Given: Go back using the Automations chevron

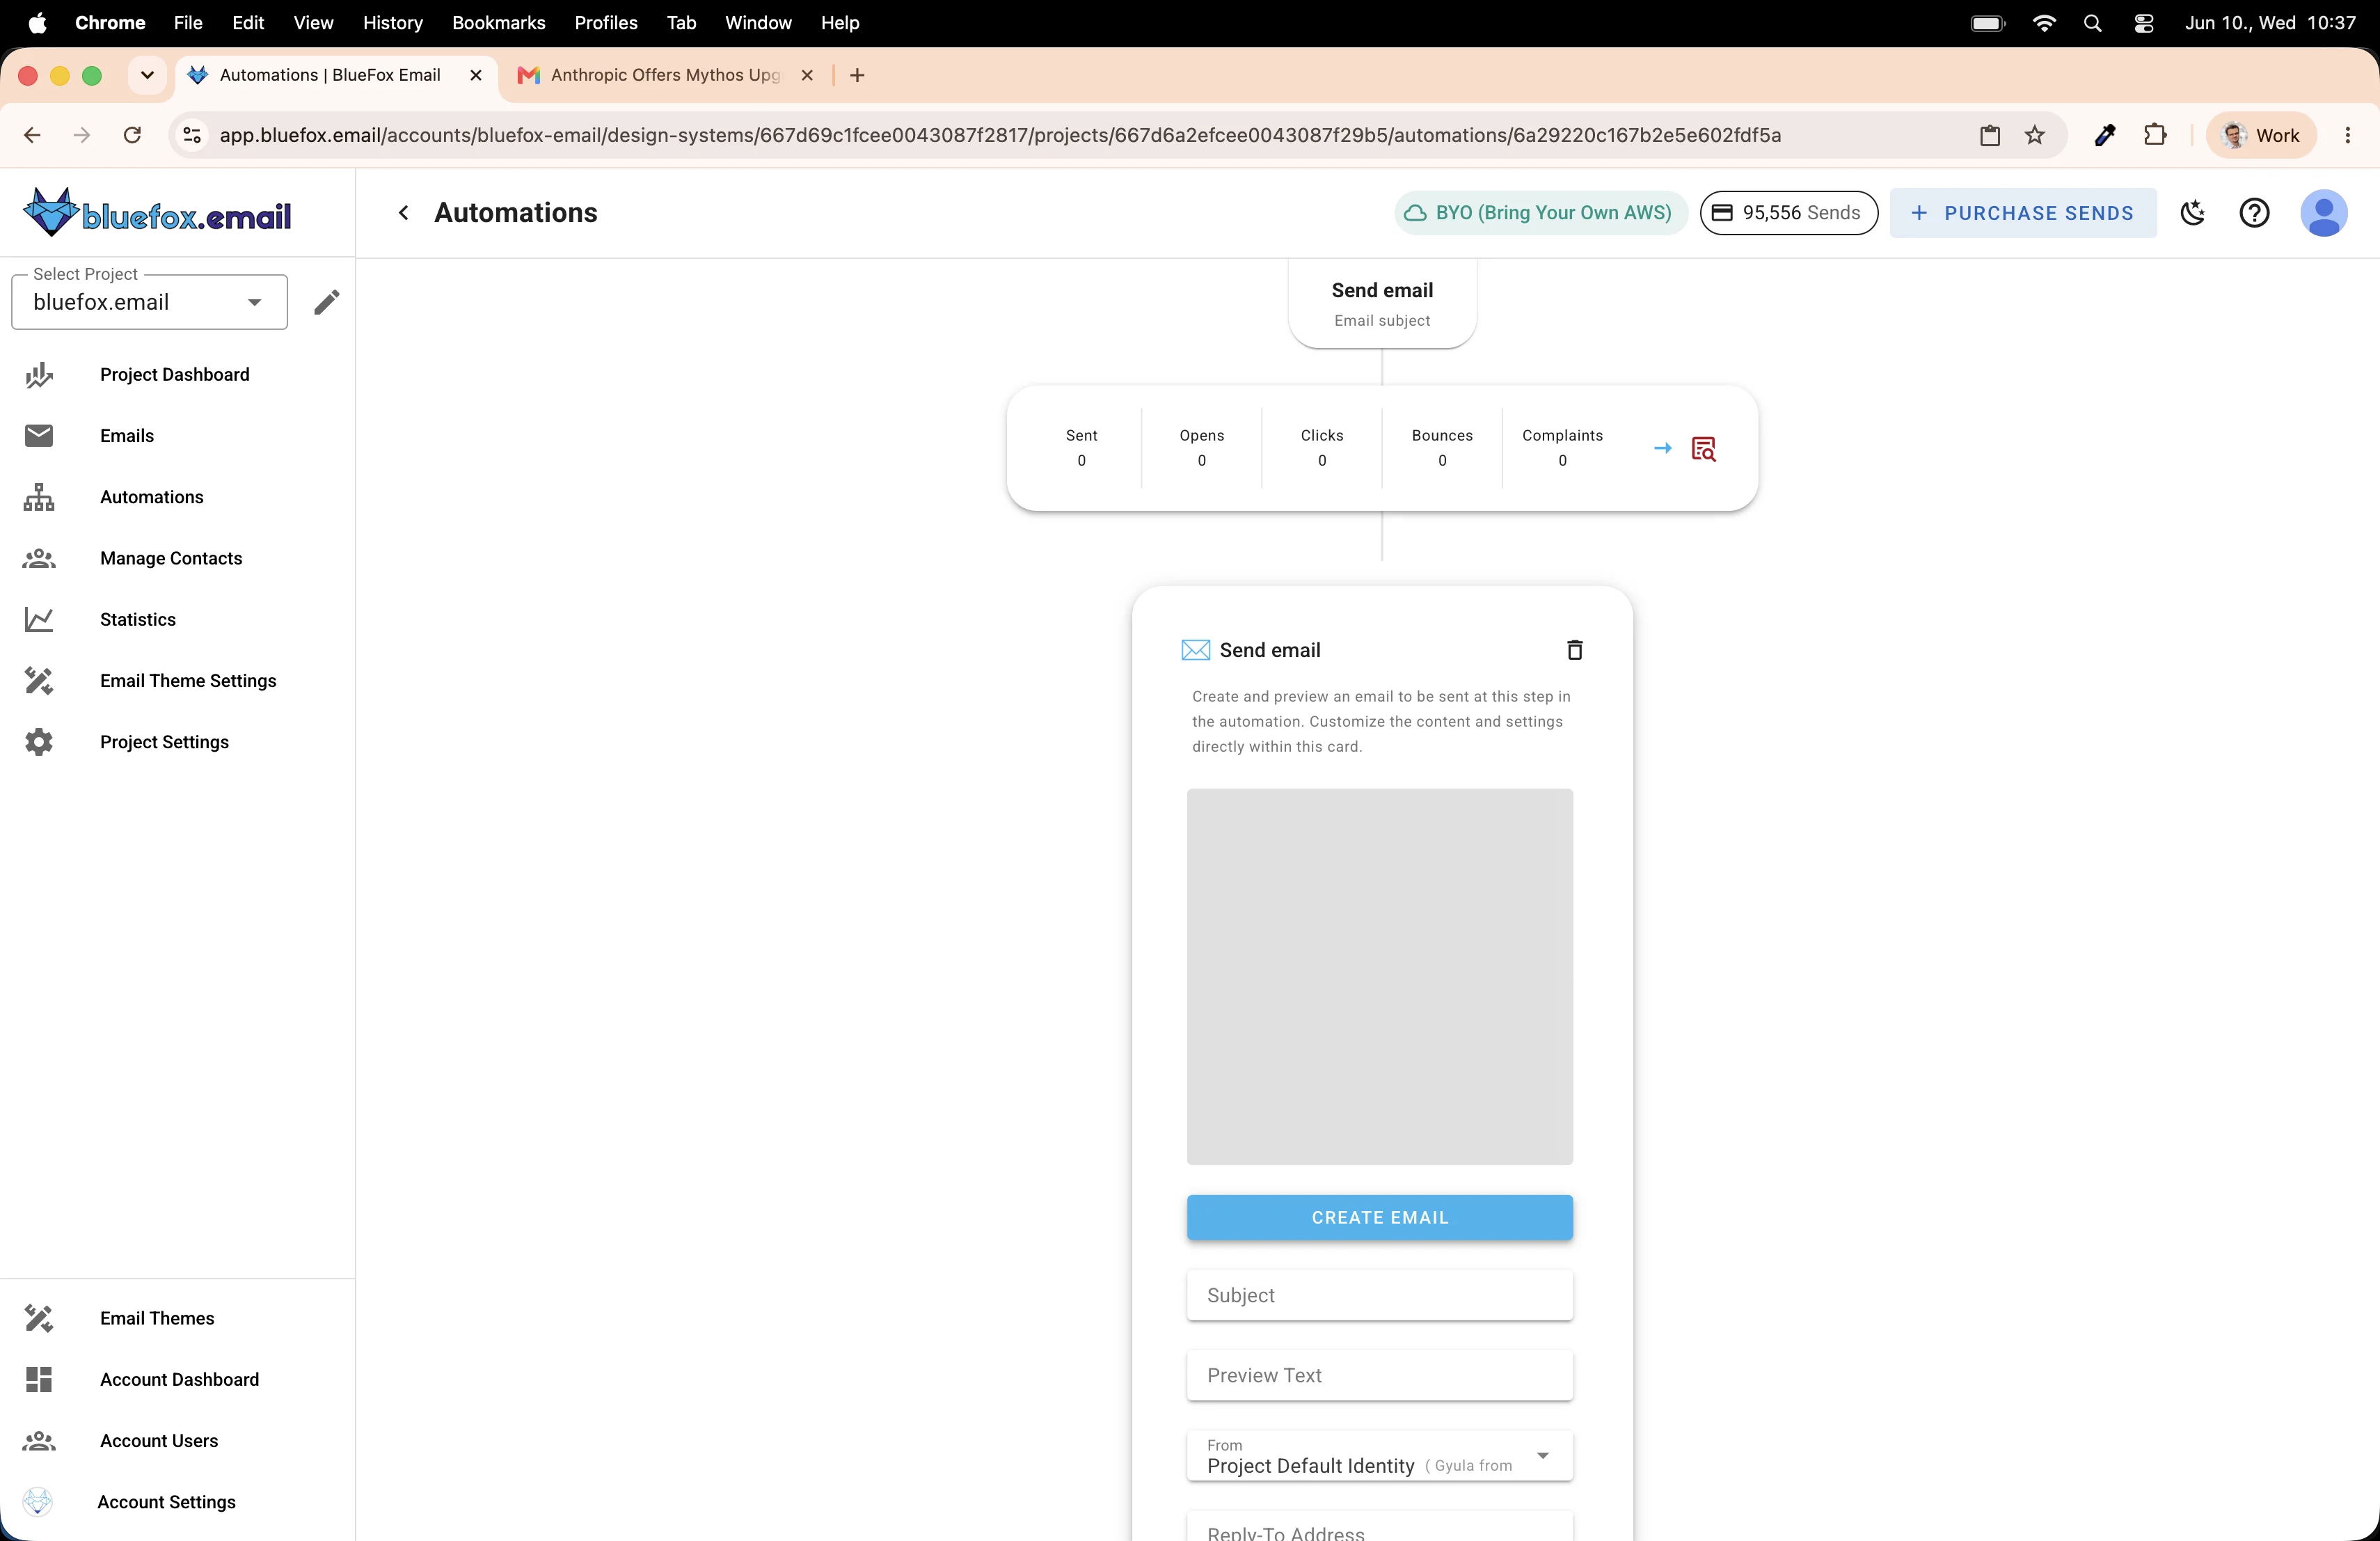Looking at the screenshot, I should (404, 213).
